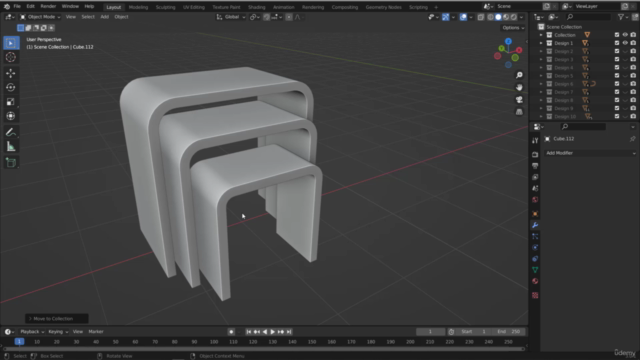Open the Edit menu
This screenshot has width=640, height=360.
pyautogui.click(x=31, y=7)
